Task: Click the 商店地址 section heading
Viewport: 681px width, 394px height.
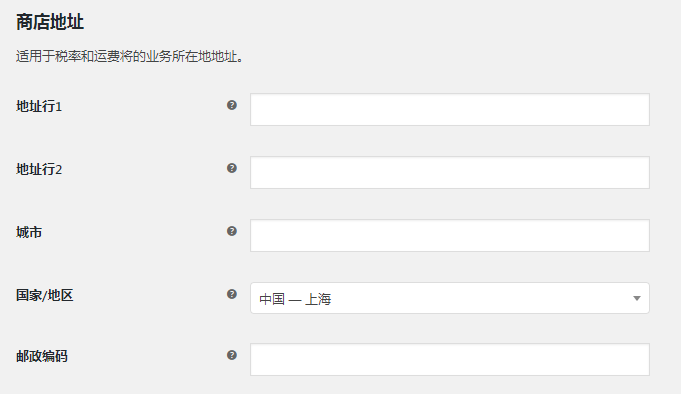Action: click(50, 22)
